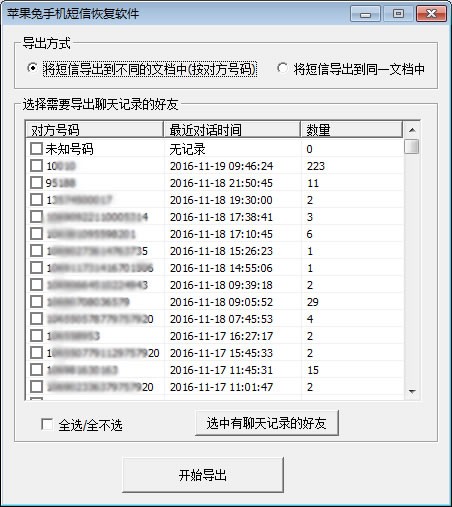The image size is (452, 507).
Task: Click the list scrollbar up arrow
Action: tap(412, 130)
